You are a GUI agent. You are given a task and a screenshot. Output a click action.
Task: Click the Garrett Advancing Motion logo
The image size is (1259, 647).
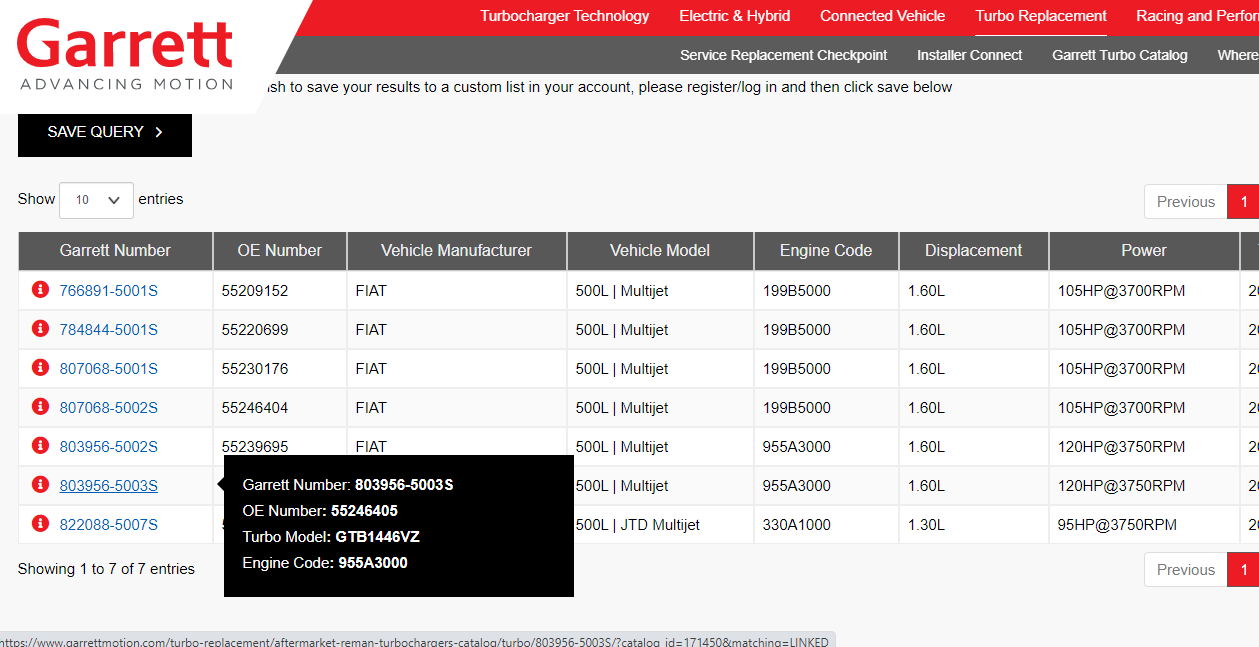coord(125,55)
